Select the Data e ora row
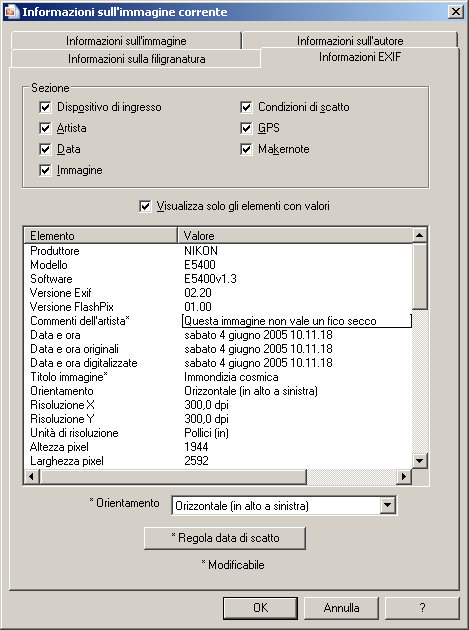The height and width of the screenshot is (630, 469). click(x=218, y=335)
